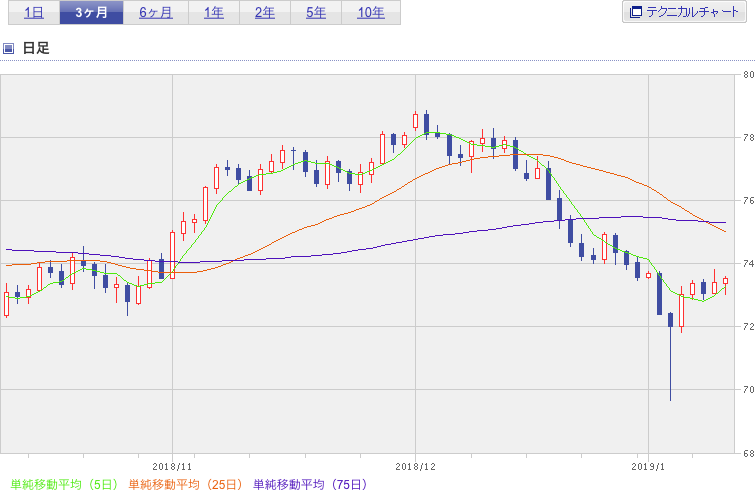Screen dimensions: 755x493
Task: Switch to the 2年 chart tab
Action: point(265,13)
